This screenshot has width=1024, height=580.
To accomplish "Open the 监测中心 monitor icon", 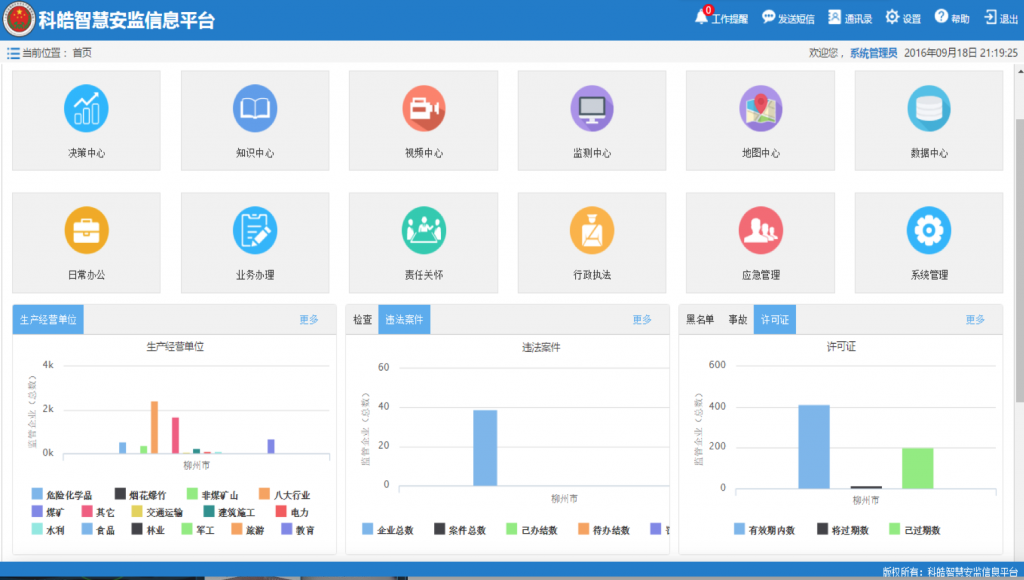I will point(592,108).
